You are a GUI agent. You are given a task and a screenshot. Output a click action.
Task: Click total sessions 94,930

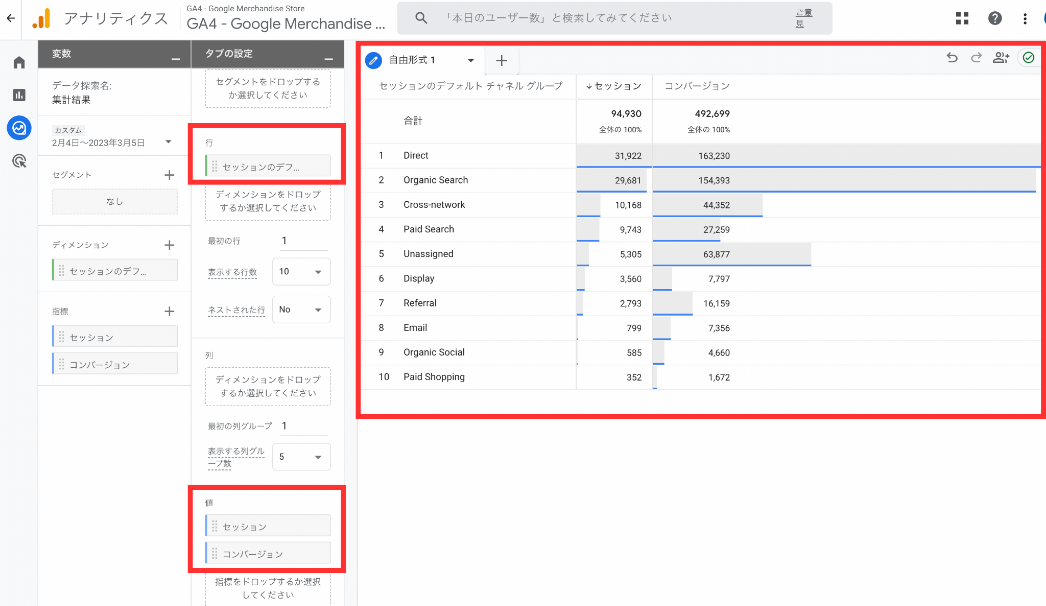(626, 113)
